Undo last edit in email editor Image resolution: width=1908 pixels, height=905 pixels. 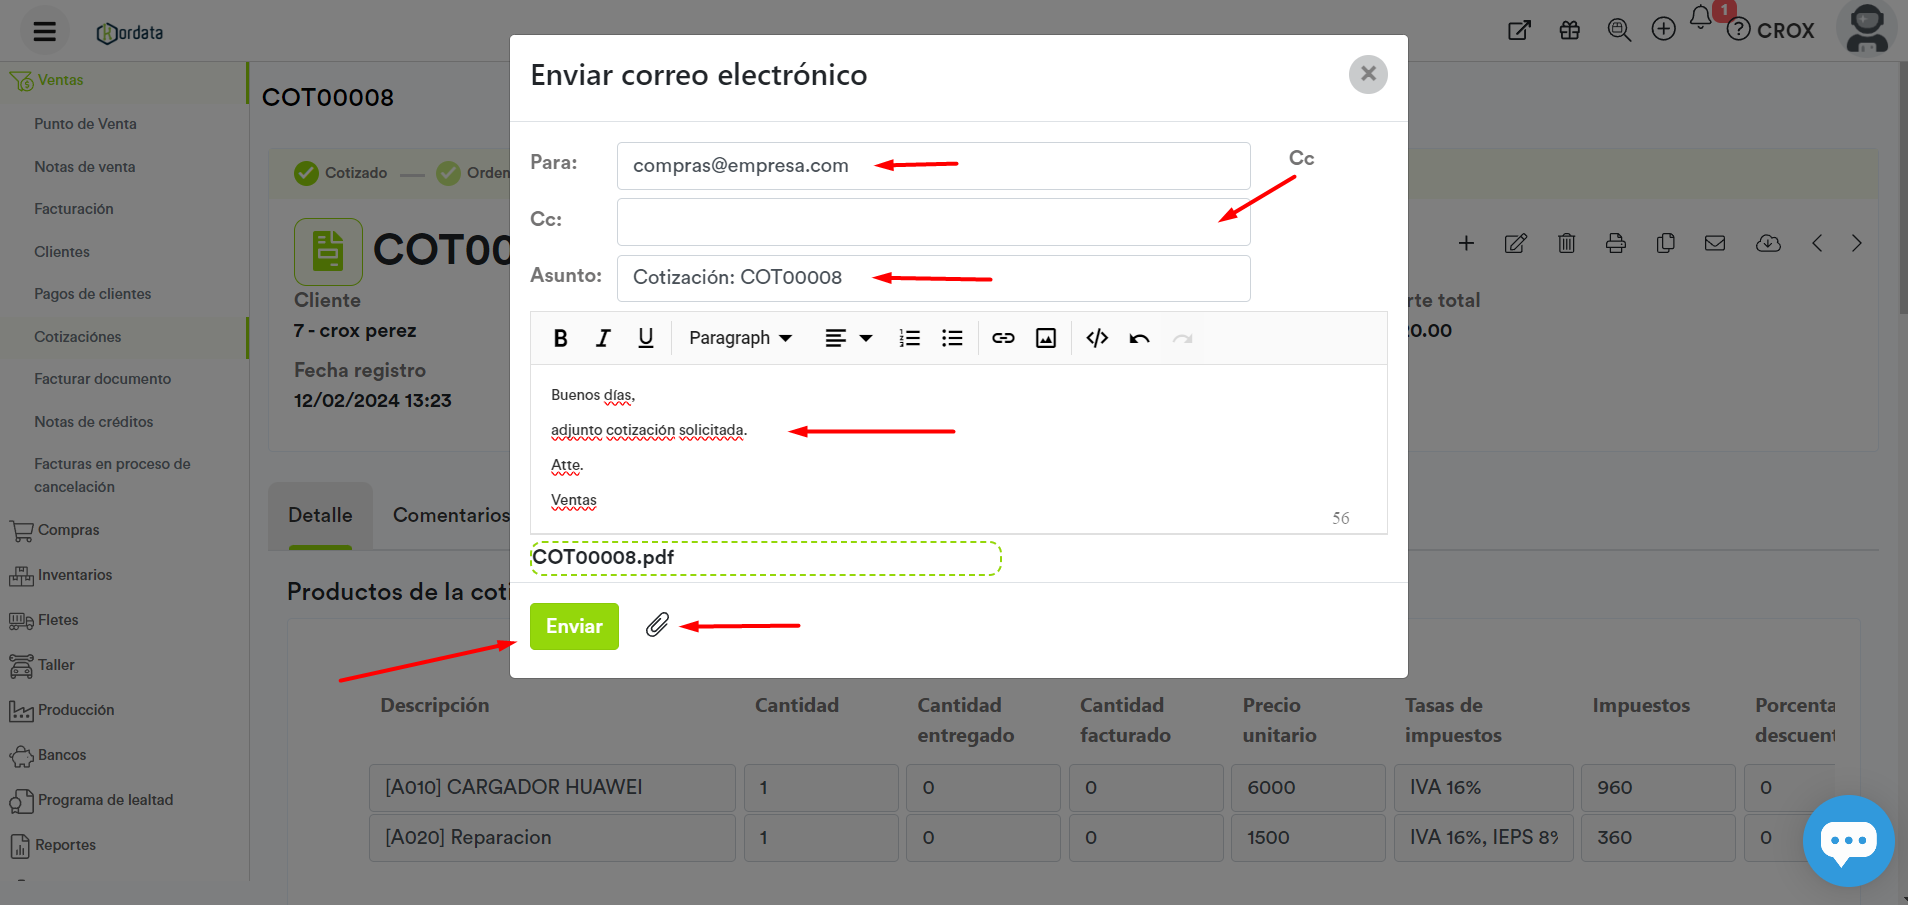click(1139, 339)
